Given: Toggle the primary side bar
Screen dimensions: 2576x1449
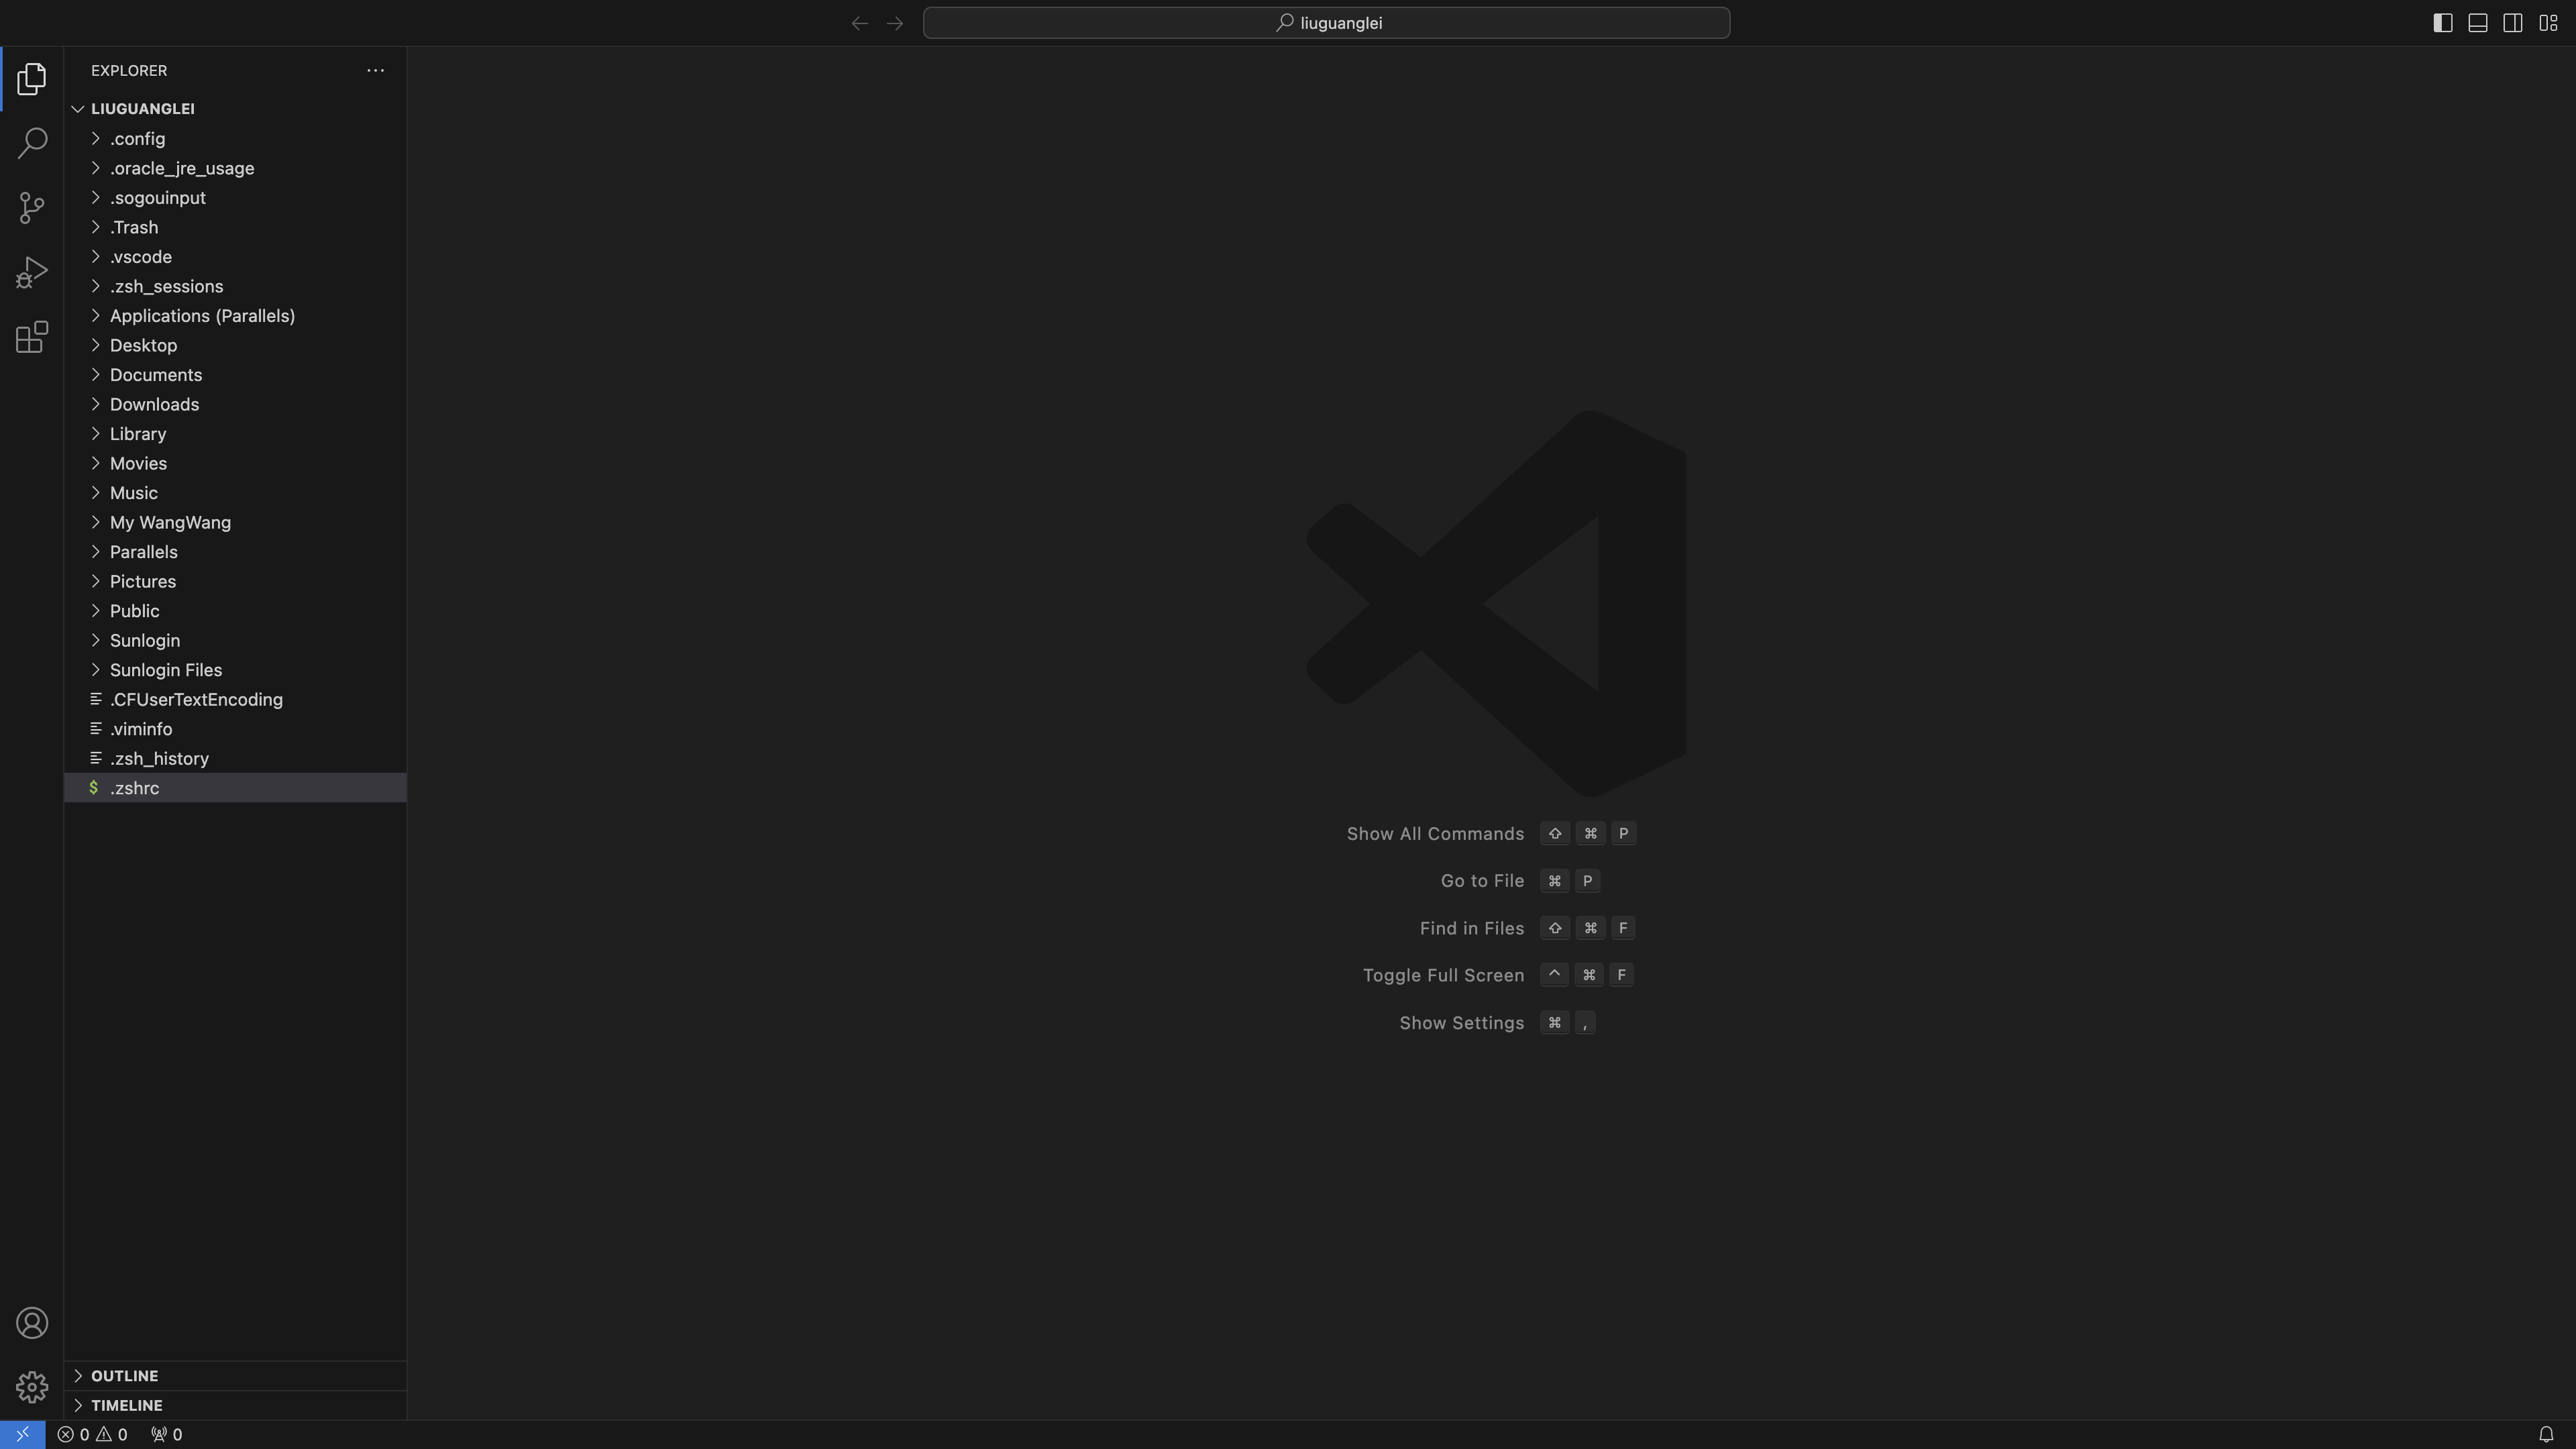Looking at the screenshot, I should tap(2442, 23).
